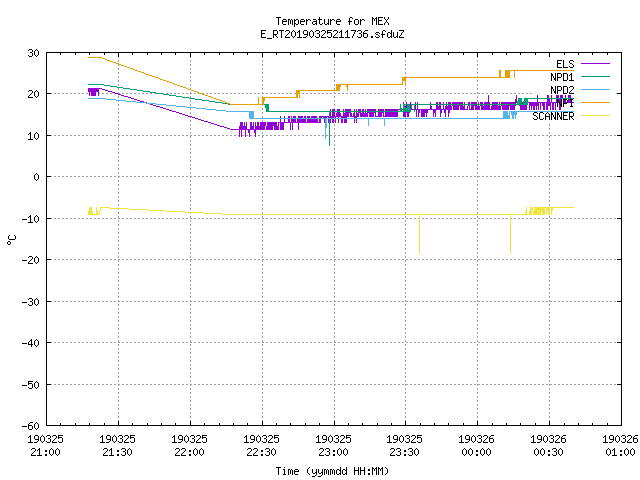Screen dimensions: 640x480
Task: Click the x-axis tick label 190325 21:00
Action: [45, 446]
